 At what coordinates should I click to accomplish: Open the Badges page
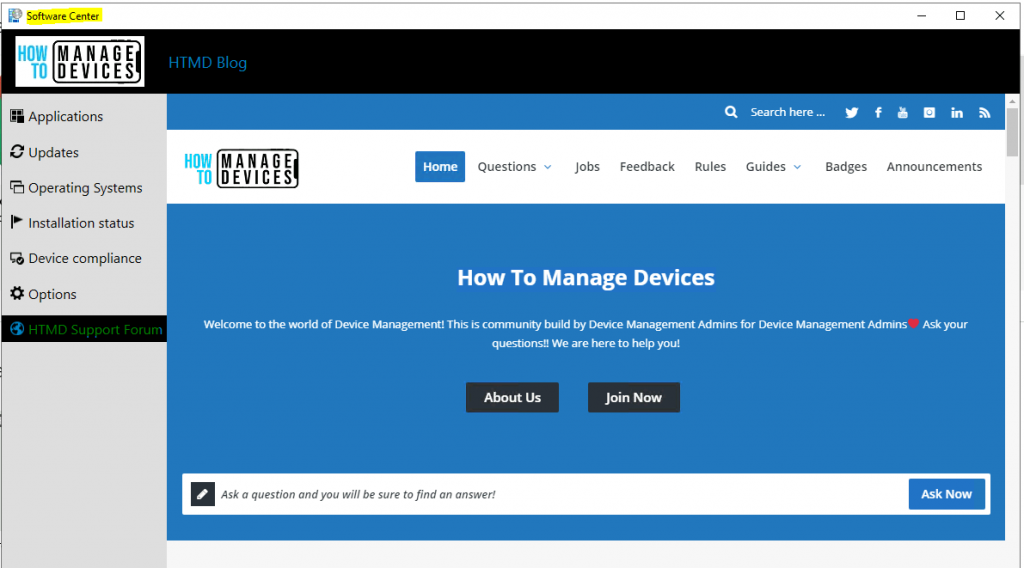click(846, 166)
